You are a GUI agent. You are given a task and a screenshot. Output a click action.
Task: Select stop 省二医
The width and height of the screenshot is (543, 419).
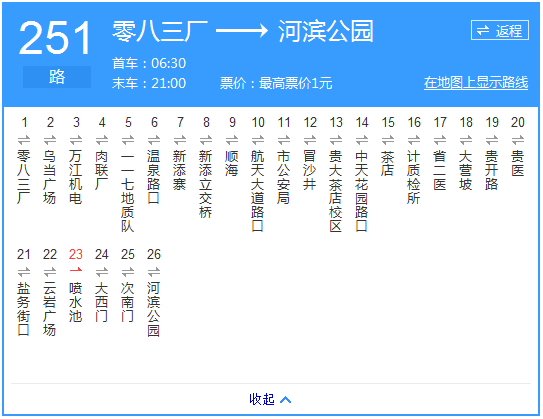pyautogui.click(x=440, y=170)
